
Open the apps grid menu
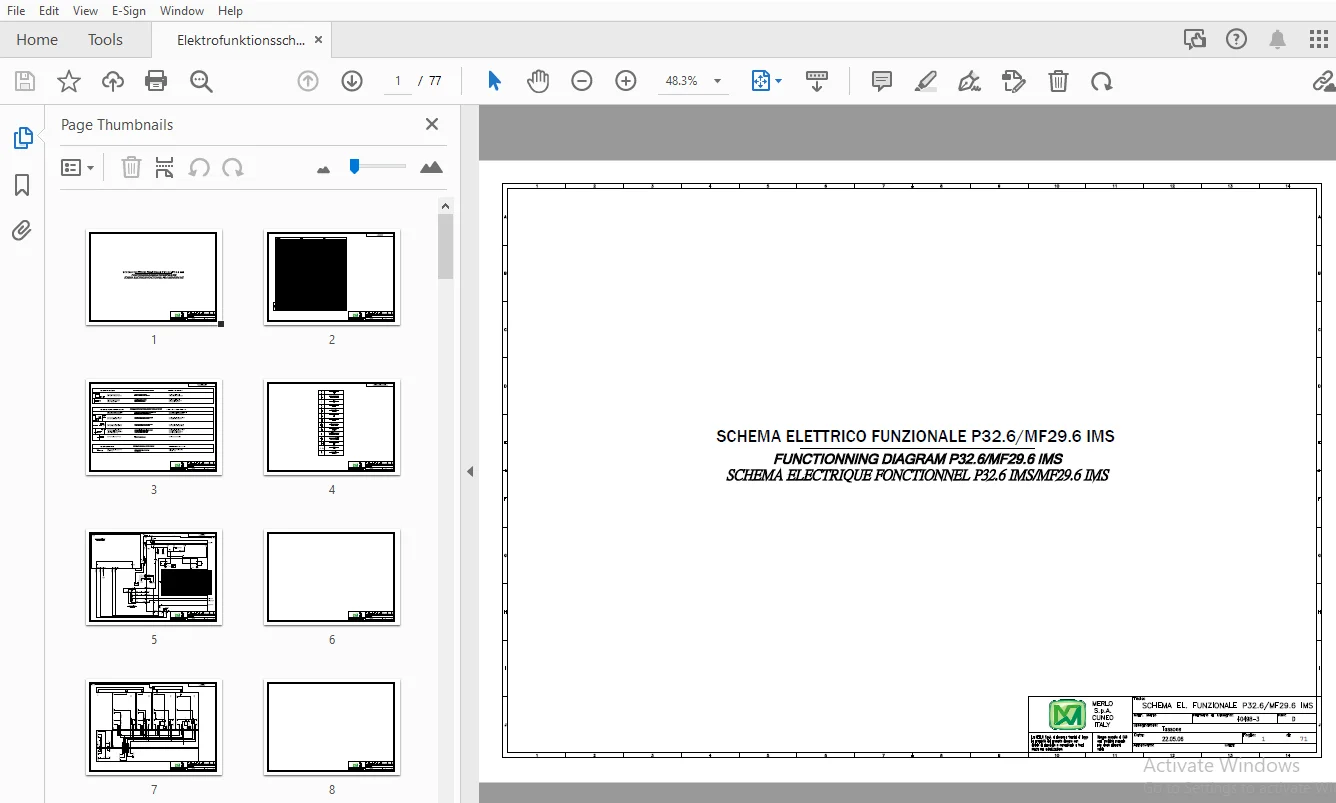(1319, 39)
